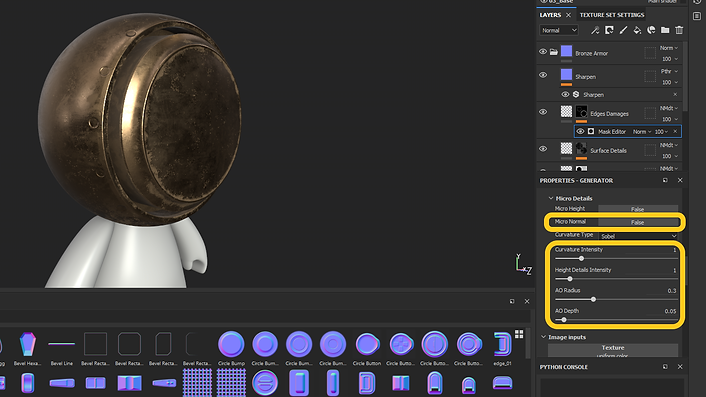Close the Layers tab

click(x=568, y=15)
